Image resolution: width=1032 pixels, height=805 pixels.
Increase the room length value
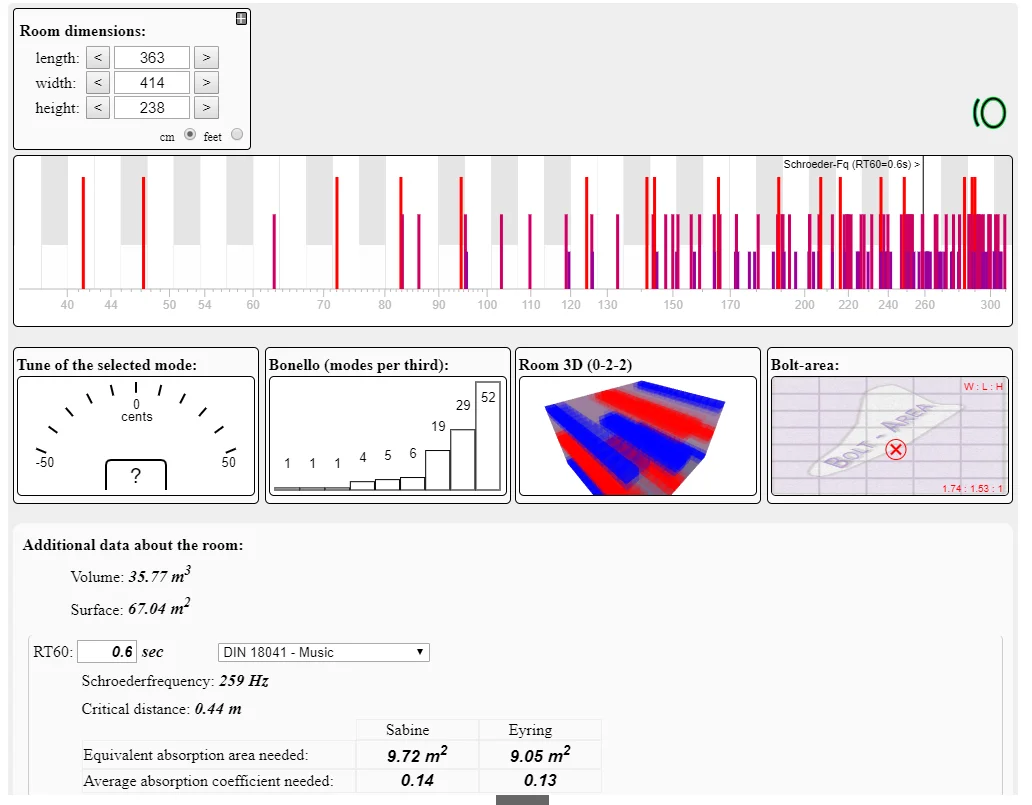click(205, 58)
